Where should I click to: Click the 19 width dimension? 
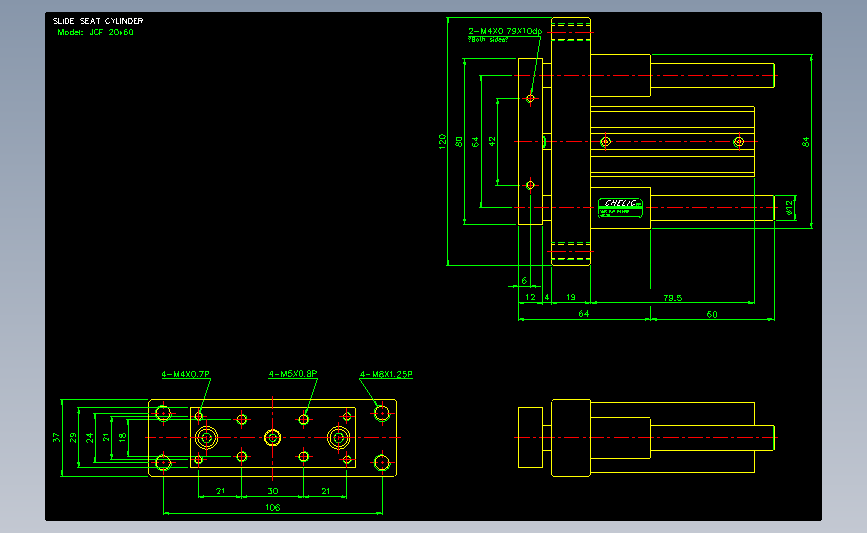571,297
